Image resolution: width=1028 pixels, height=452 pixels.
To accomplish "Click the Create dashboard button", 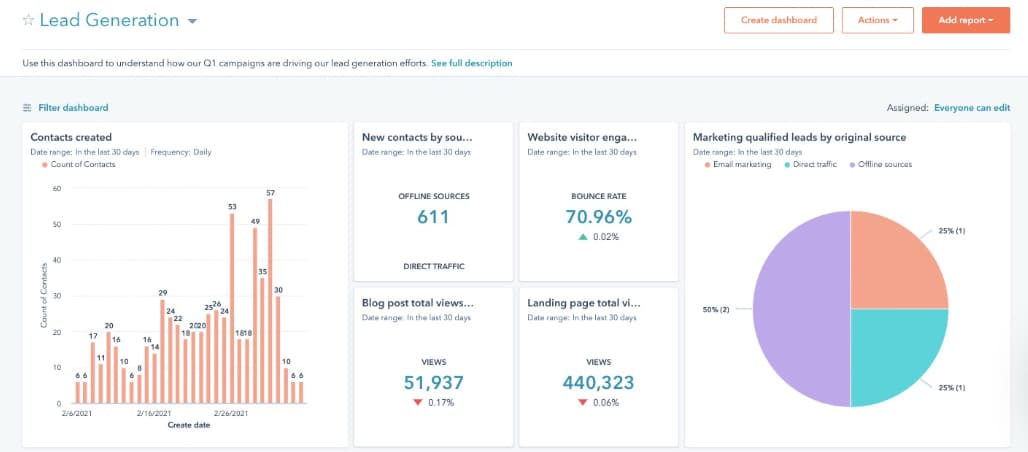I will tap(779, 20).
